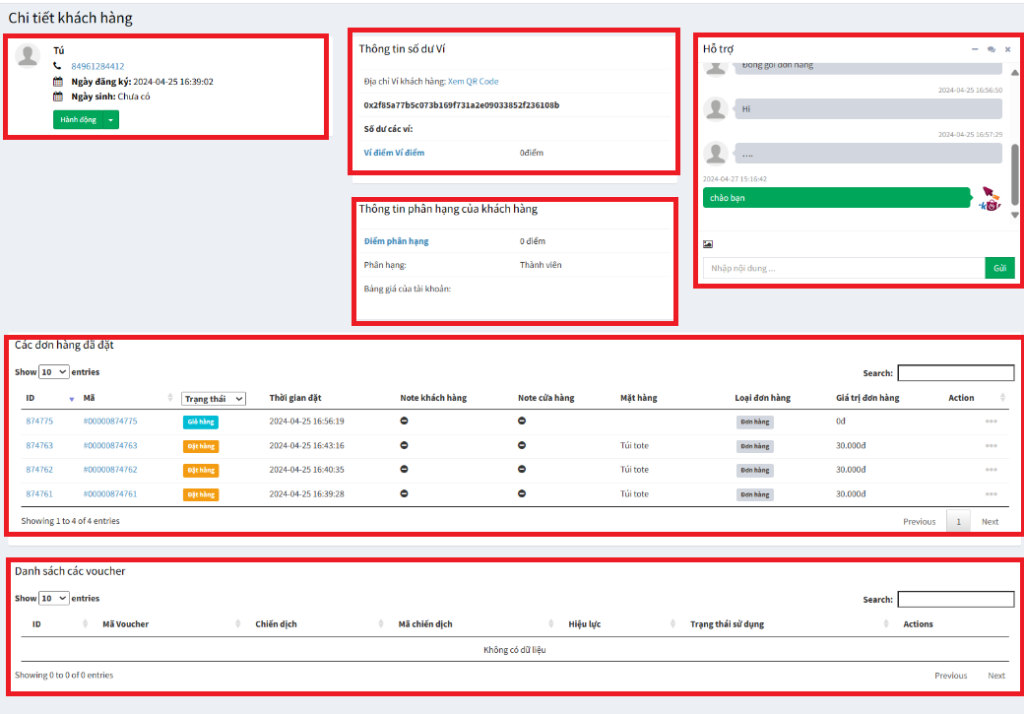1024x714 pixels.
Task: Click the shop note icon for order 874762
Action: tap(522, 470)
